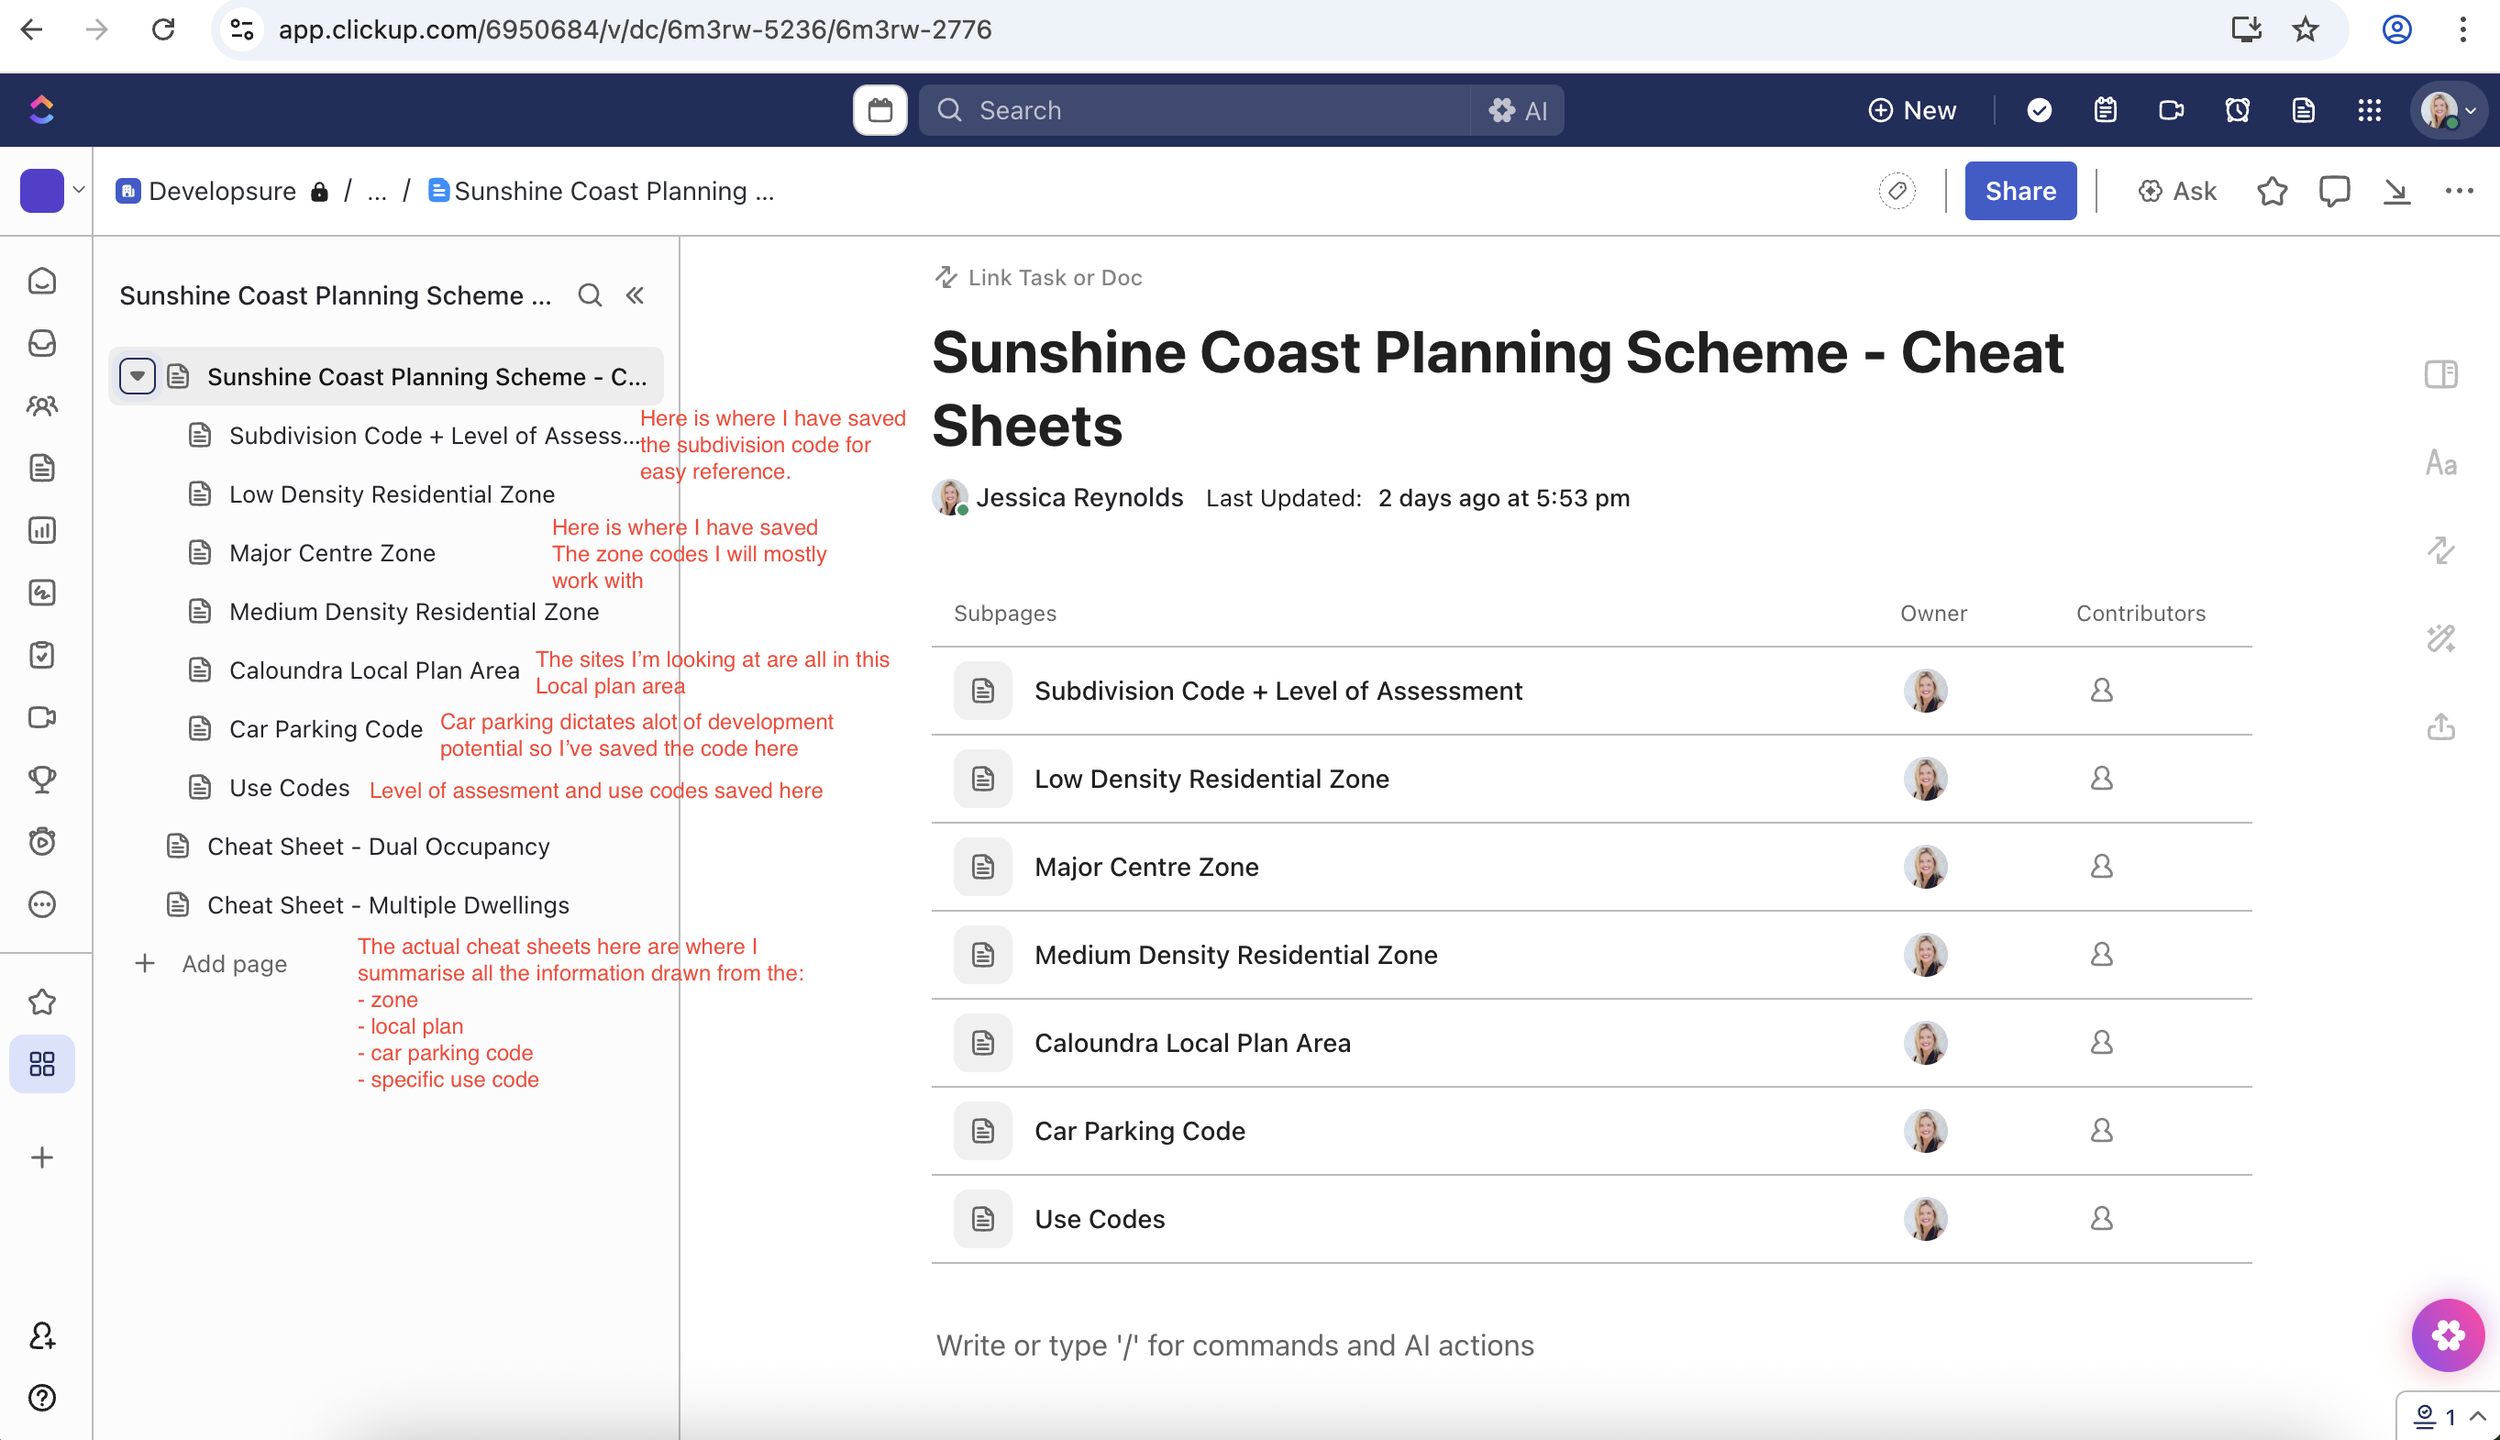Favorite this doc with the star icon
Viewport: 2500px width, 1440px height.
(x=2272, y=191)
